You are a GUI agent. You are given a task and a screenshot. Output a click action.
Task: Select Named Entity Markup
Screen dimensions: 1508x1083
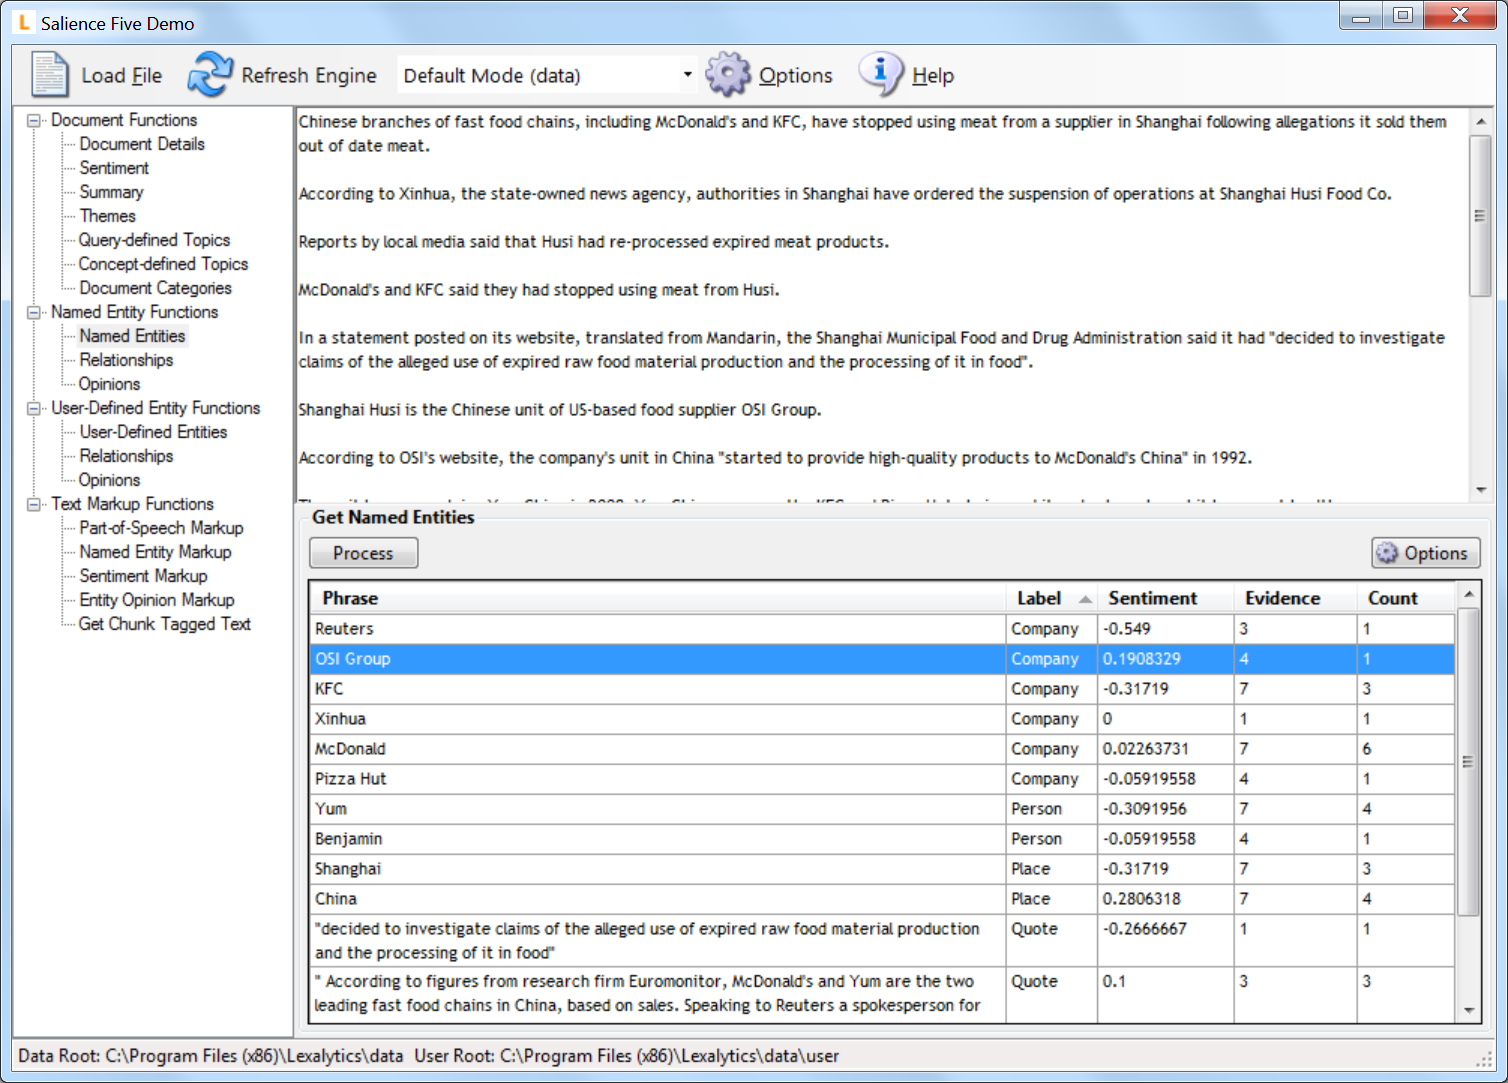tap(155, 552)
